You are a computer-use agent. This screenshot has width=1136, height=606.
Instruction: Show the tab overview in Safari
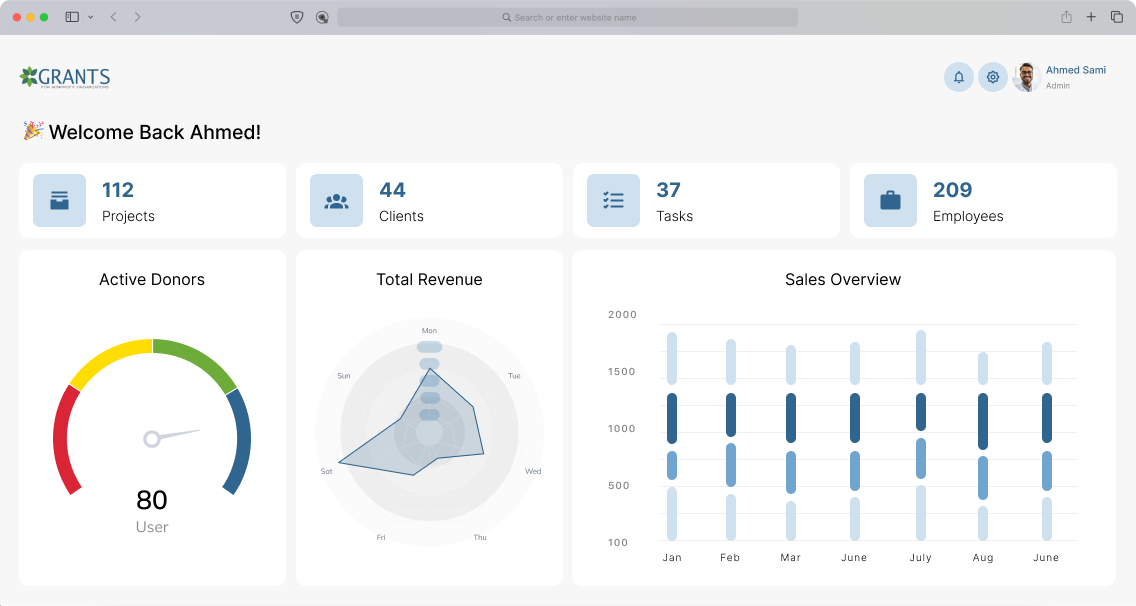1117,17
